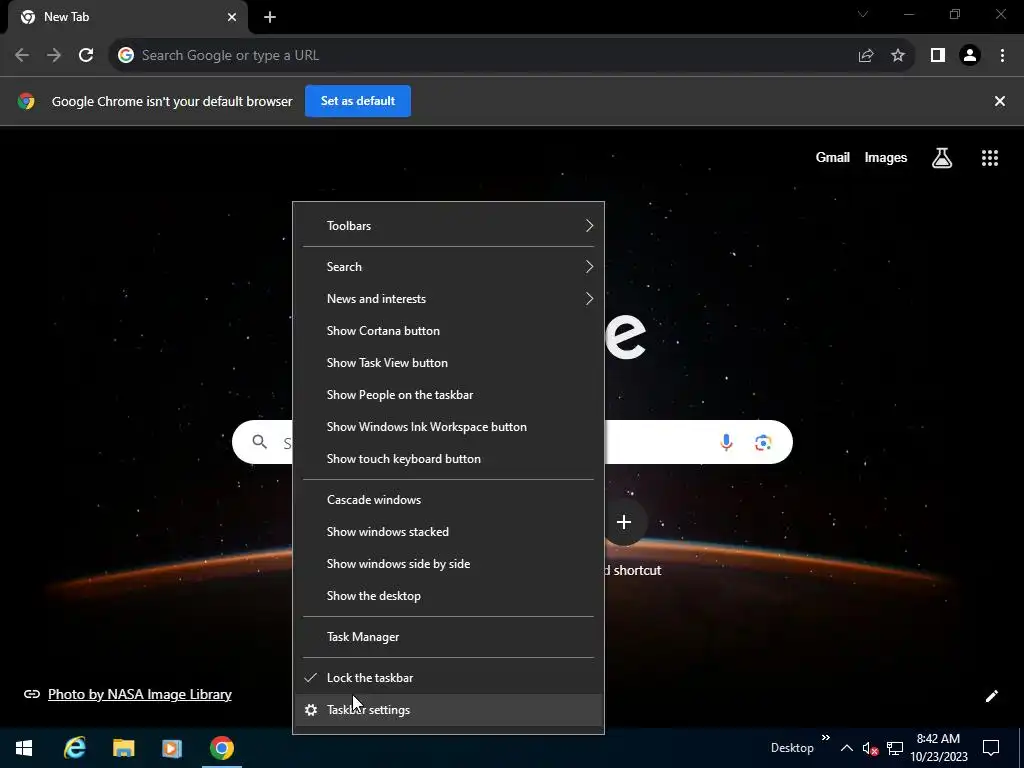
Task: Share this page via share icon
Action: pos(866,56)
